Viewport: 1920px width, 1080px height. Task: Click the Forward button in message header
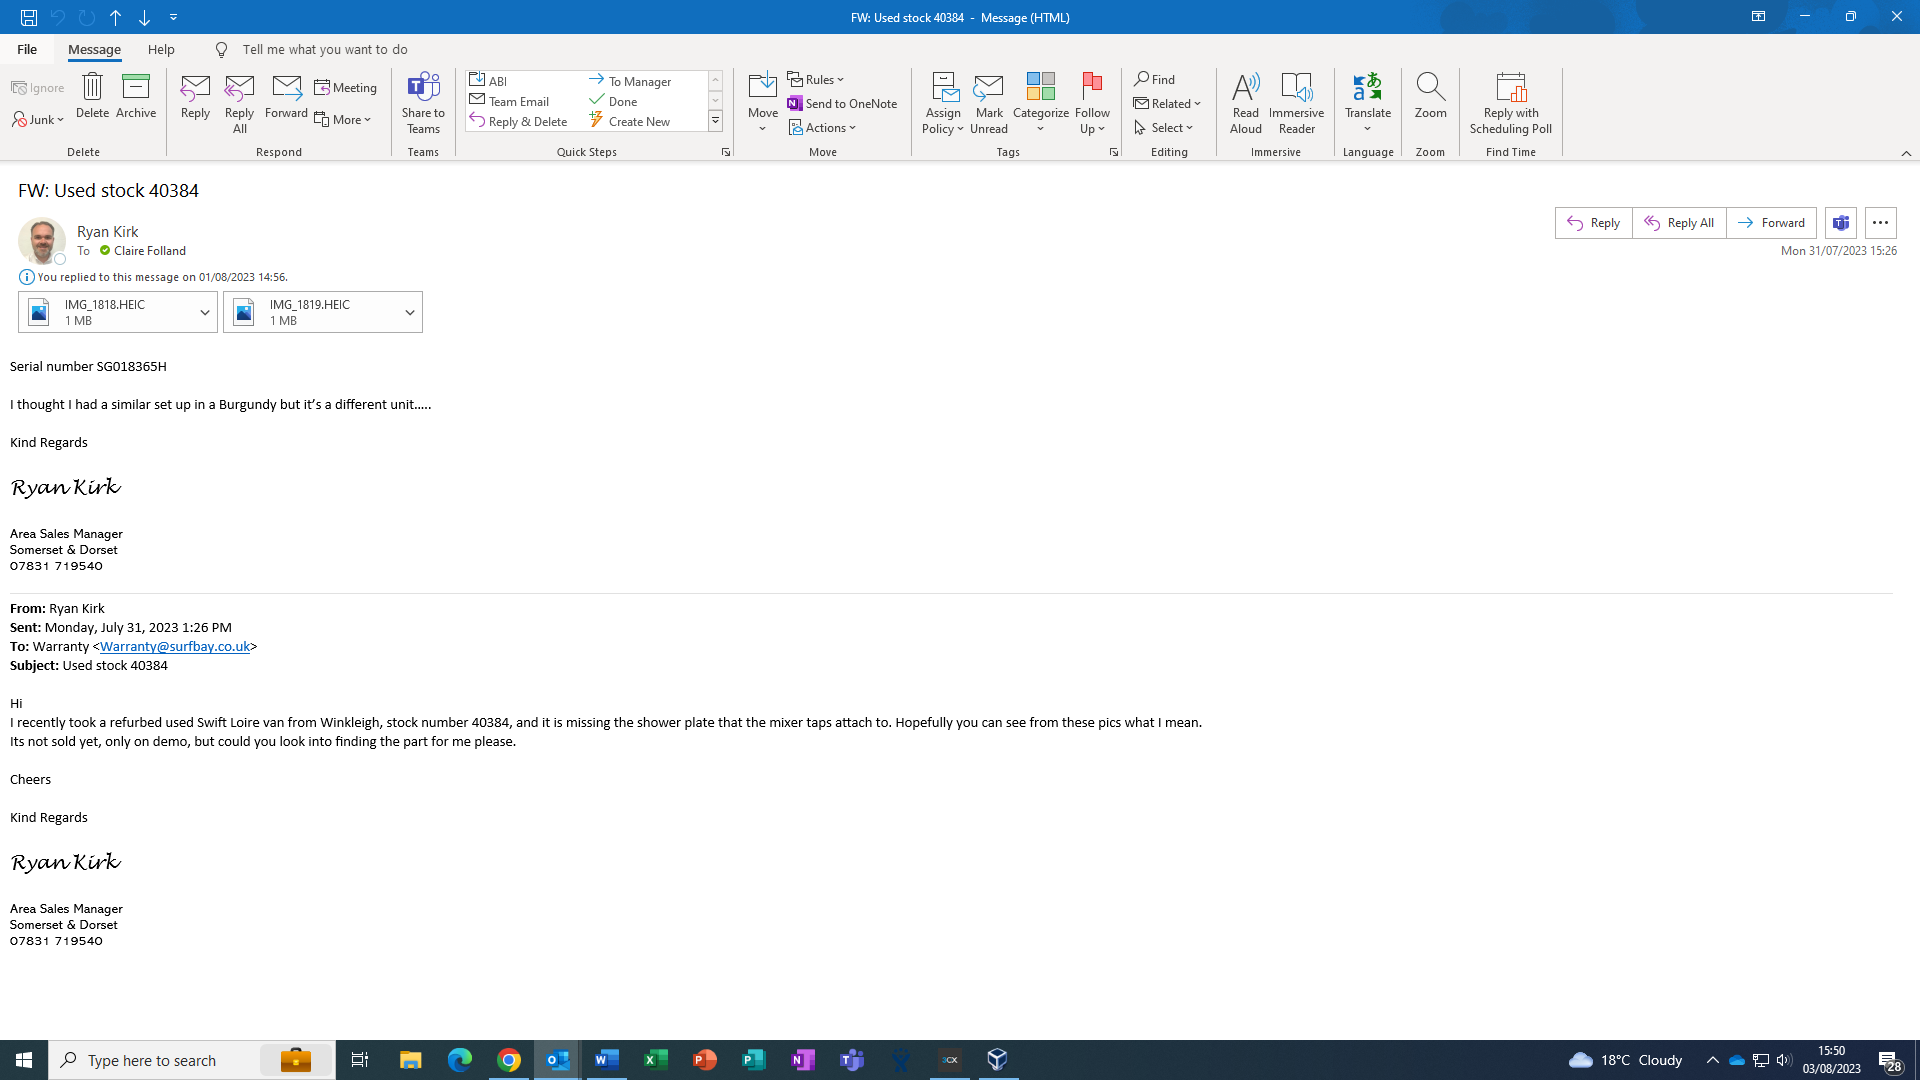(1771, 223)
